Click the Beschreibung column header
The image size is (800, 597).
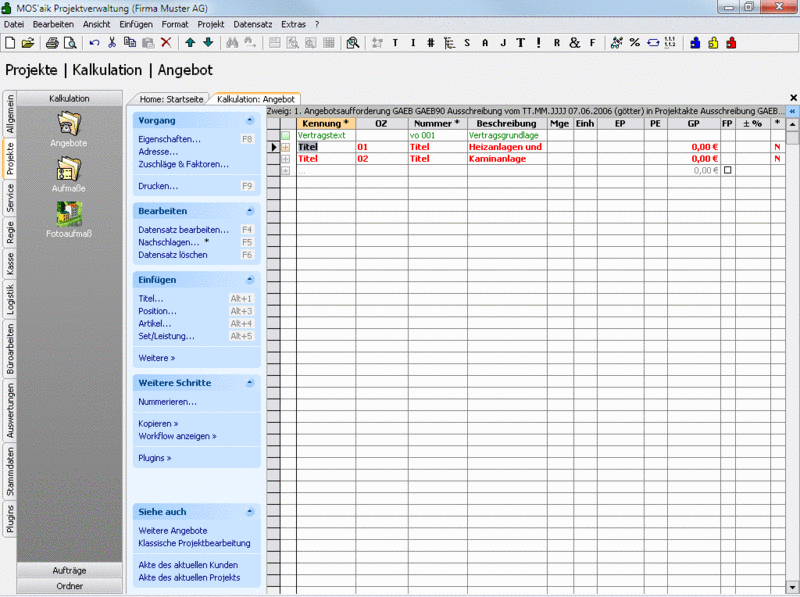(x=507, y=123)
